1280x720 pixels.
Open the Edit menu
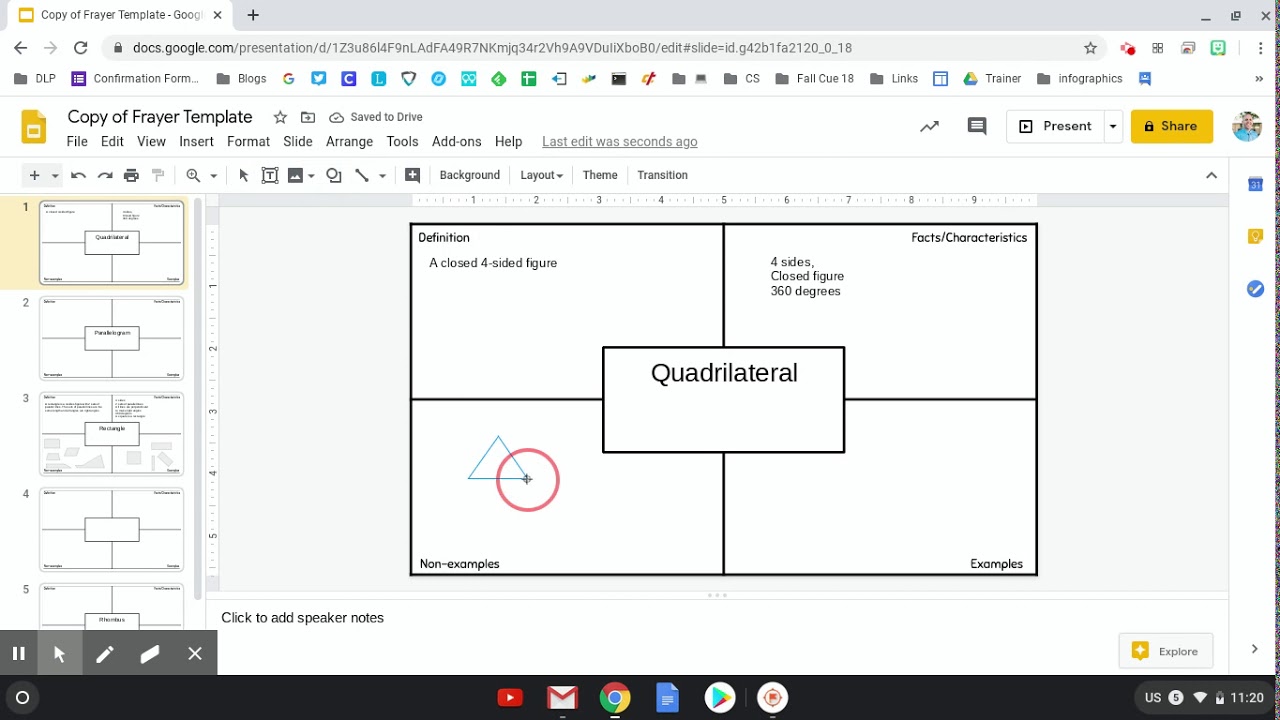pyautogui.click(x=112, y=142)
